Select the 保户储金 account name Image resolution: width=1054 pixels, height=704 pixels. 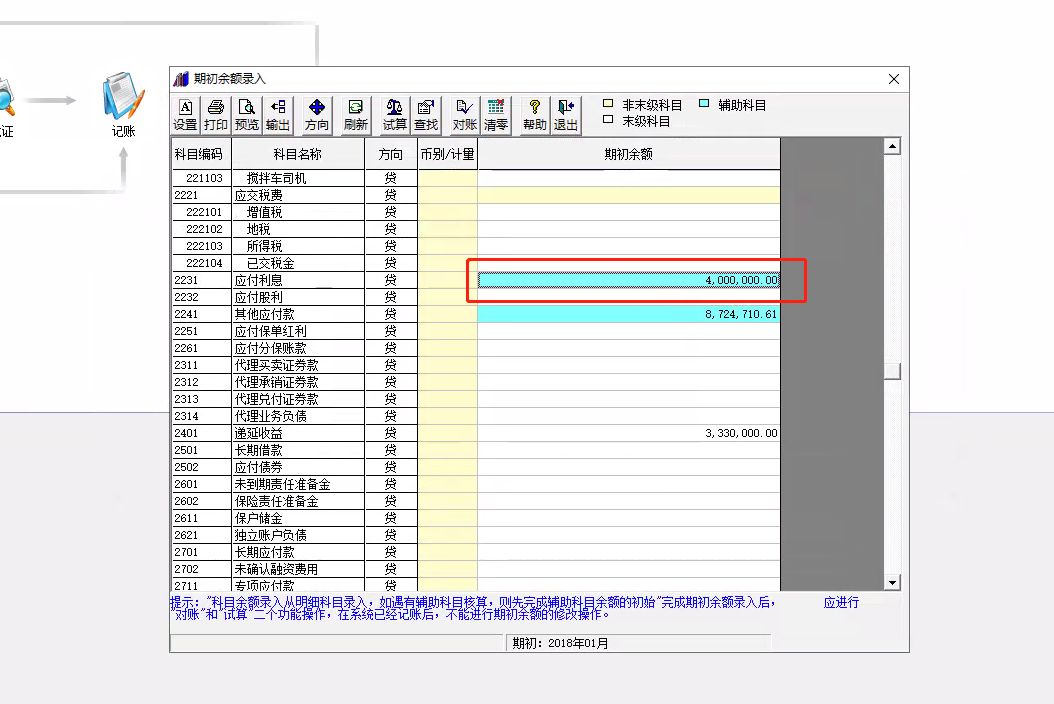pyautogui.click(x=258, y=518)
